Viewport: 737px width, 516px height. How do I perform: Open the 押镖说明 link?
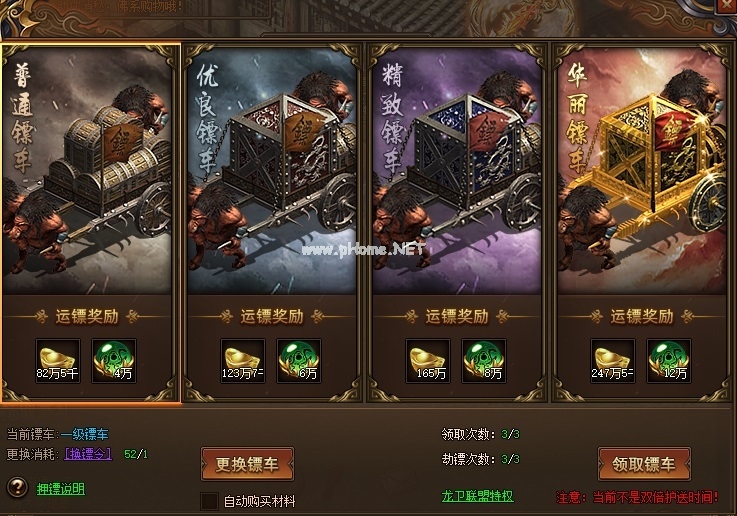click(x=61, y=489)
